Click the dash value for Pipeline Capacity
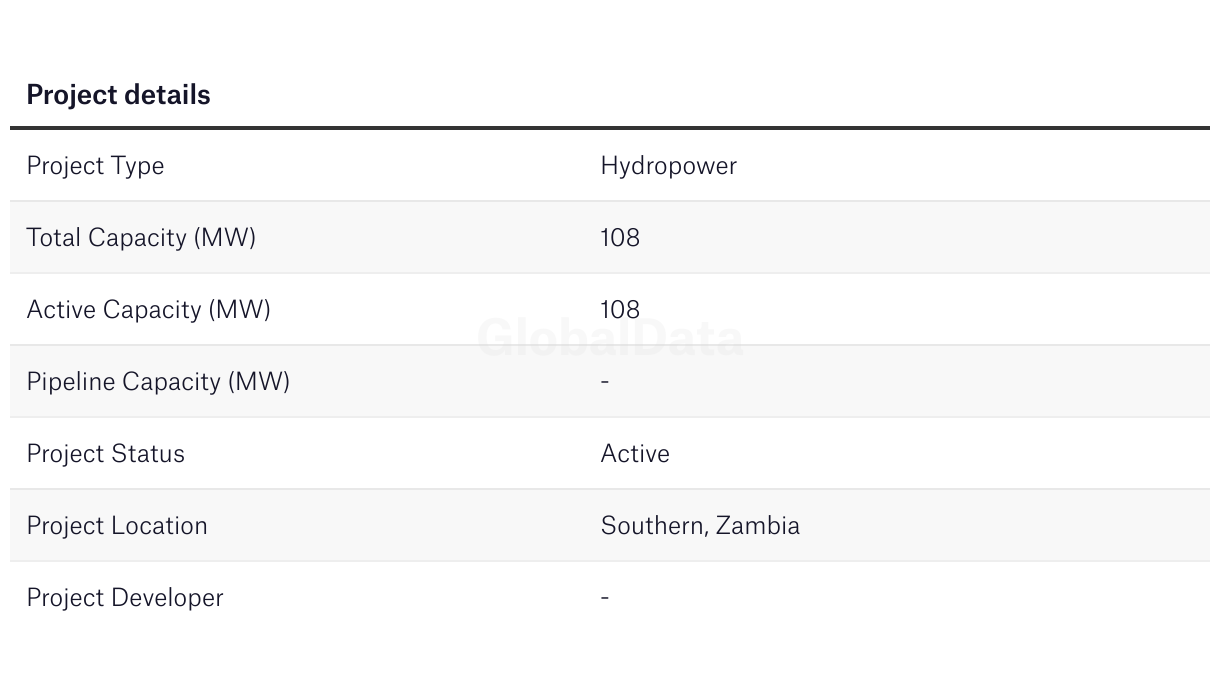Viewport: 1220px width, 674px height. [605, 381]
